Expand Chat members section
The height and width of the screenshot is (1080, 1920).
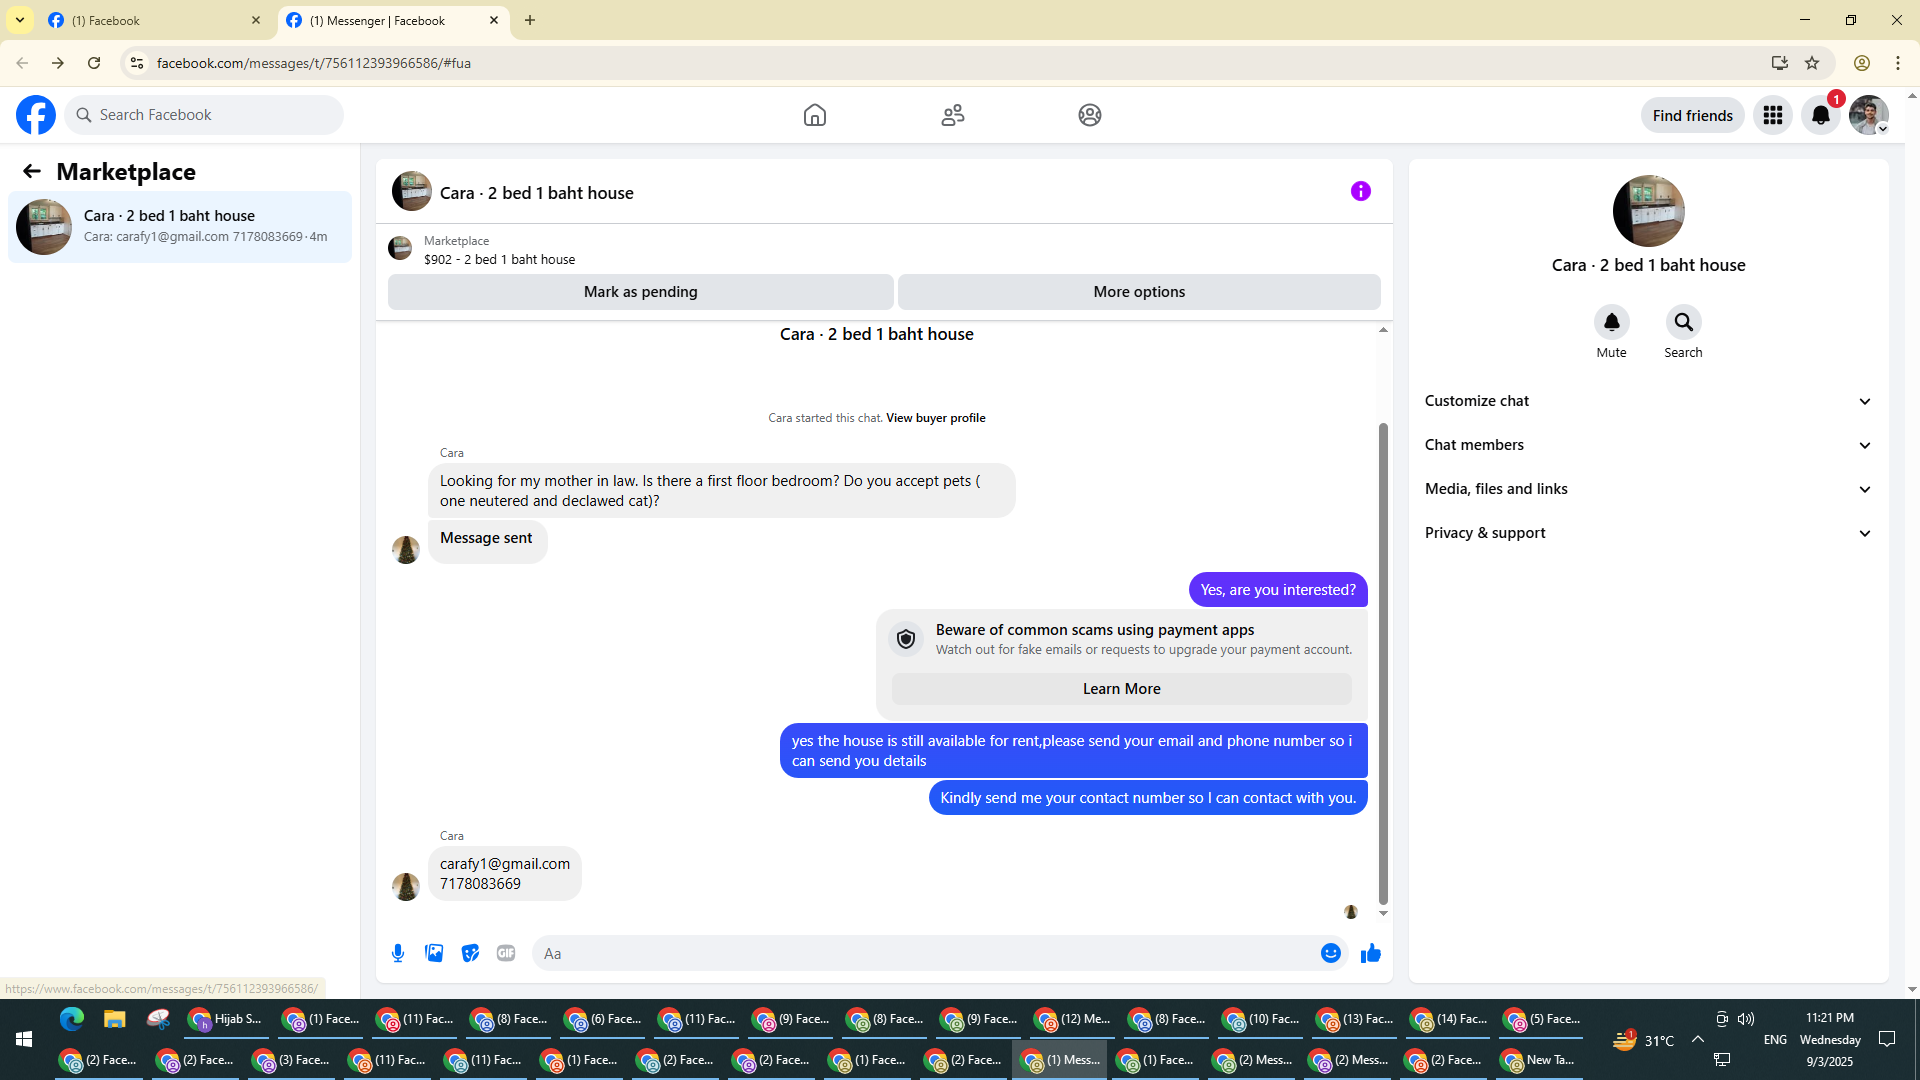[1648, 445]
